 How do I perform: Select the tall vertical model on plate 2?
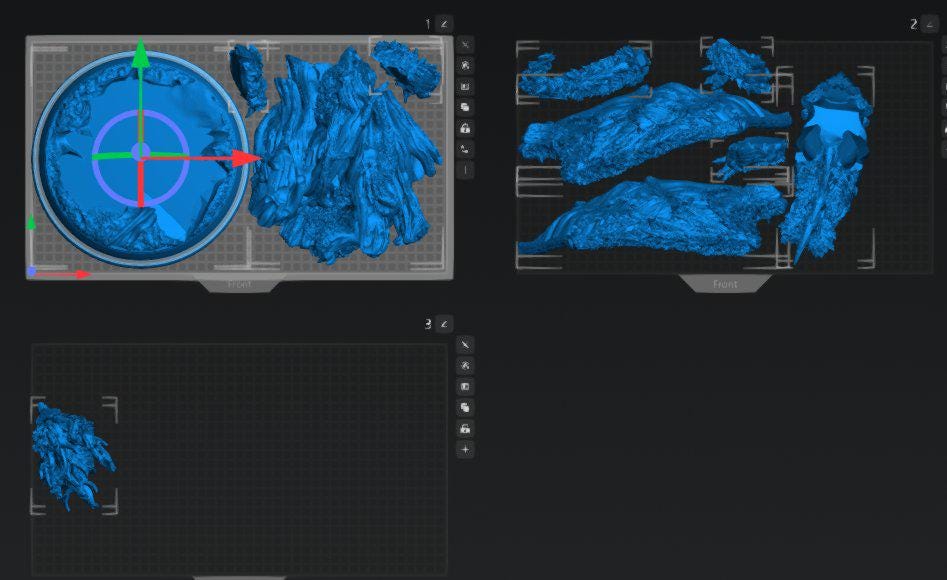pyautogui.click(x=825, y=169)
